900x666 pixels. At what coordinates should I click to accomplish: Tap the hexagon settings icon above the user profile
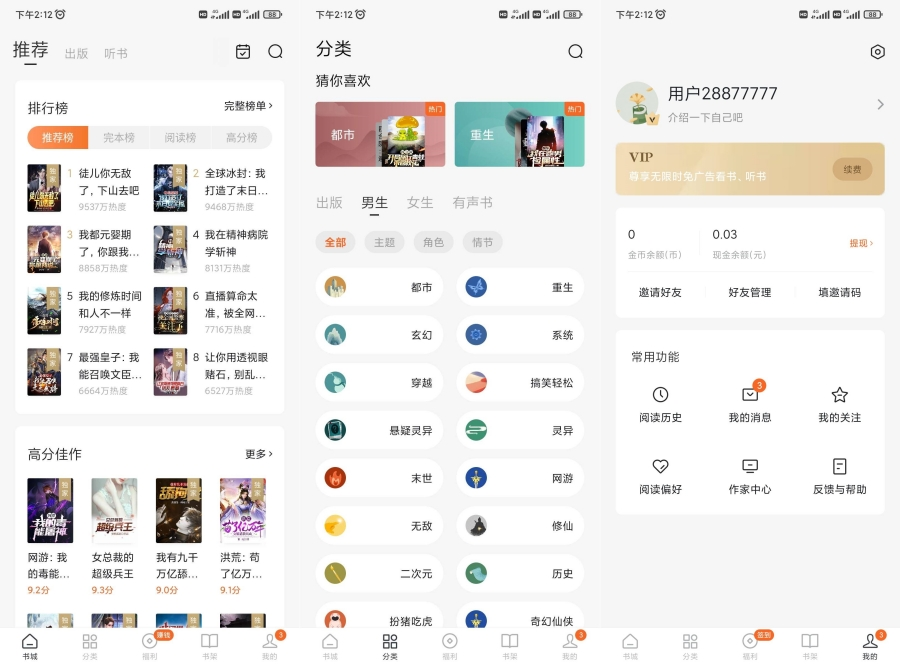point(877,52)
